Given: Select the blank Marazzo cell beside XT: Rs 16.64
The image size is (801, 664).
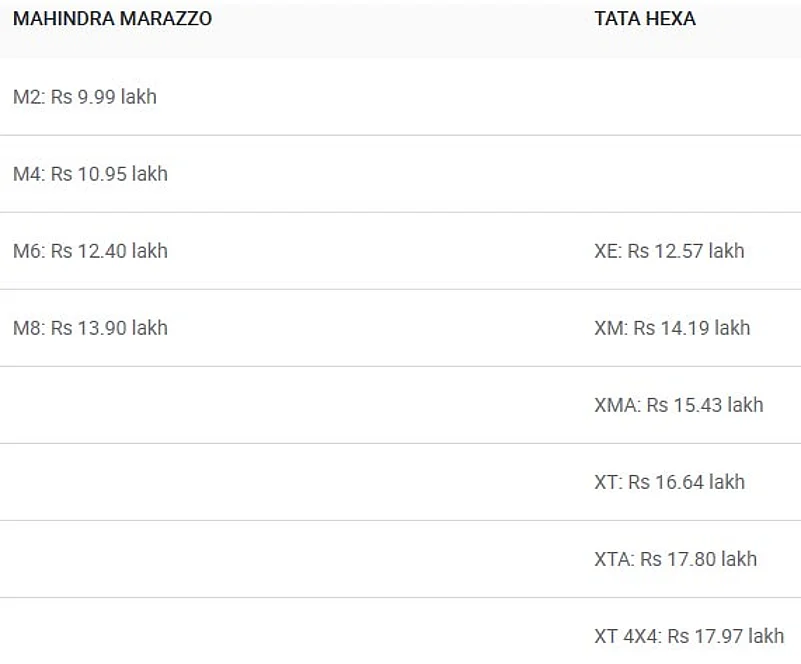Looking at the screenshot, I should 290,482.
